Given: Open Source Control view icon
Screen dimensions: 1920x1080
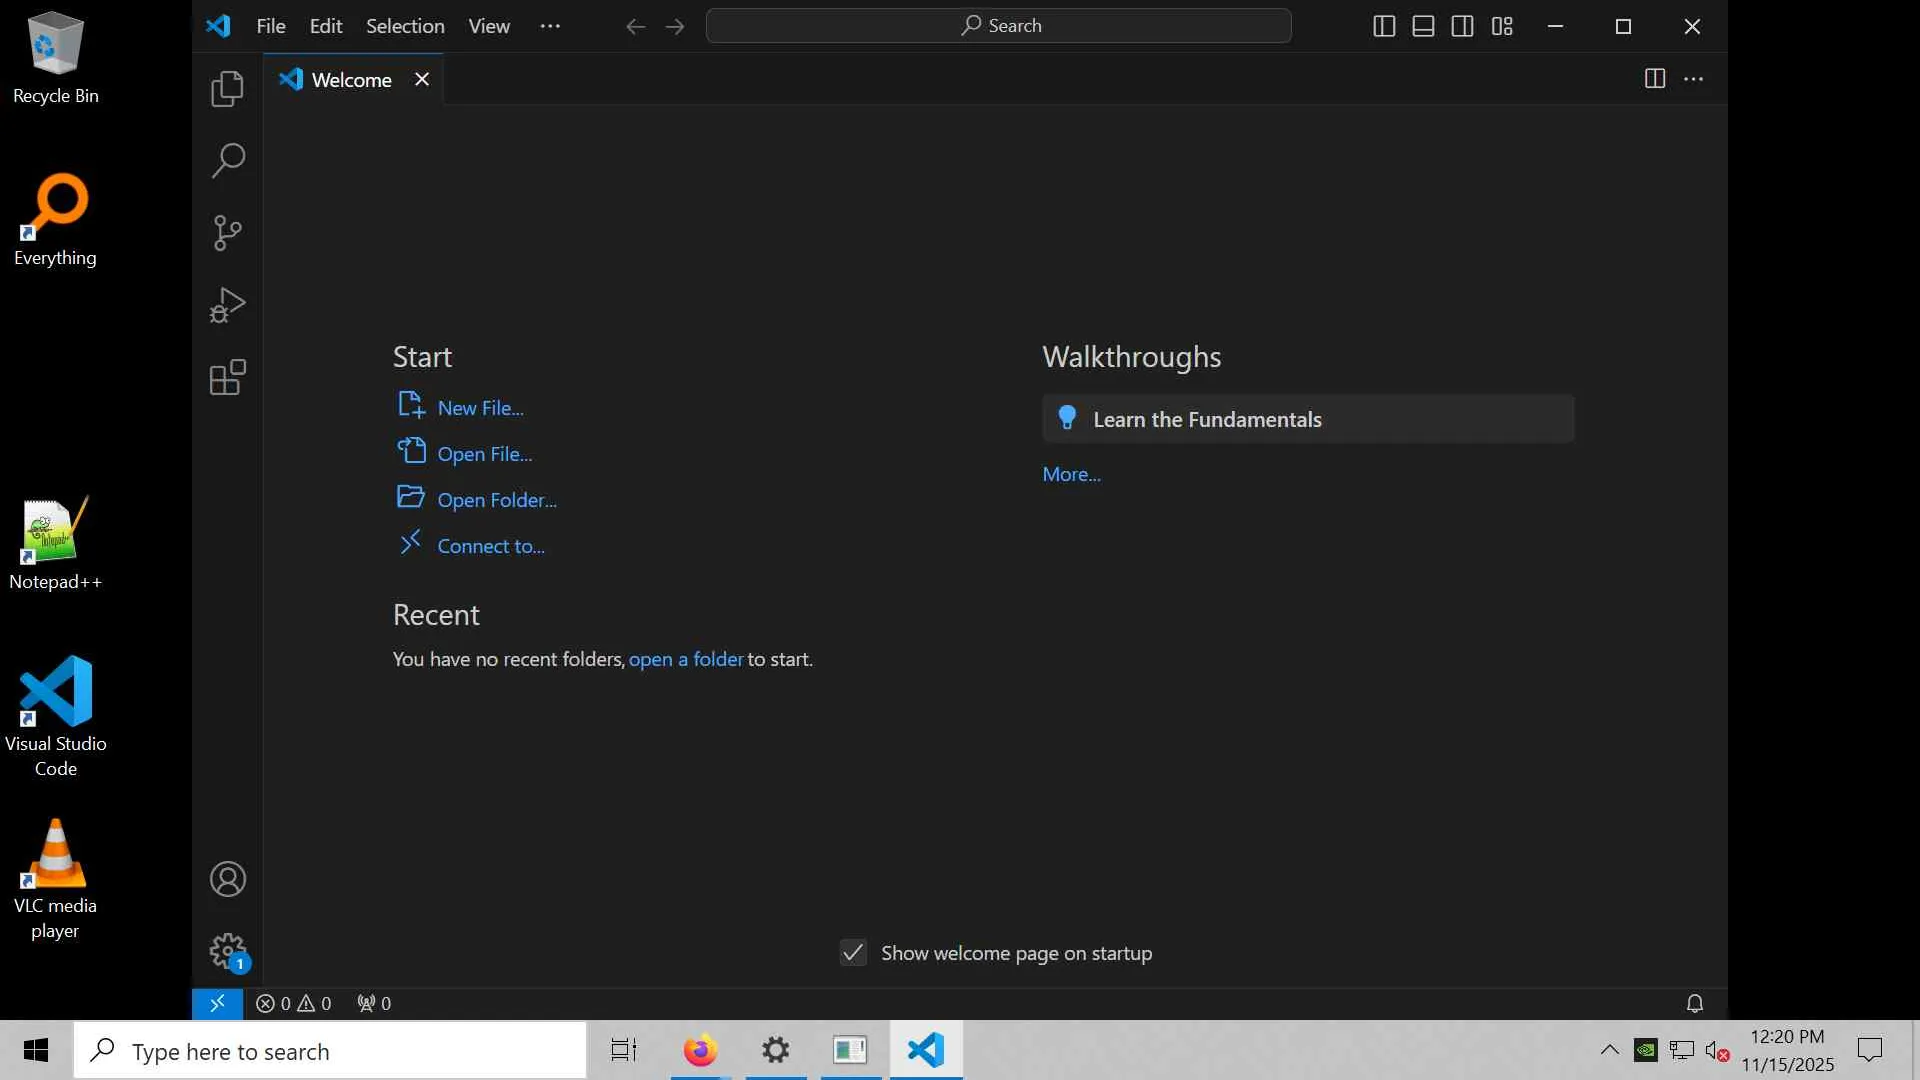Looking at the screenshot, I should pyautogui.click(x=227, y=233).
